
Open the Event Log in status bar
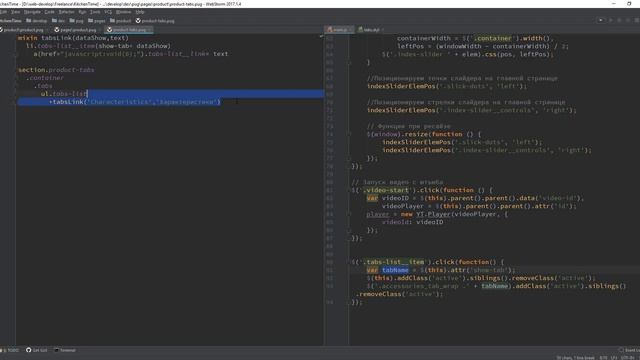coord(629,350)
